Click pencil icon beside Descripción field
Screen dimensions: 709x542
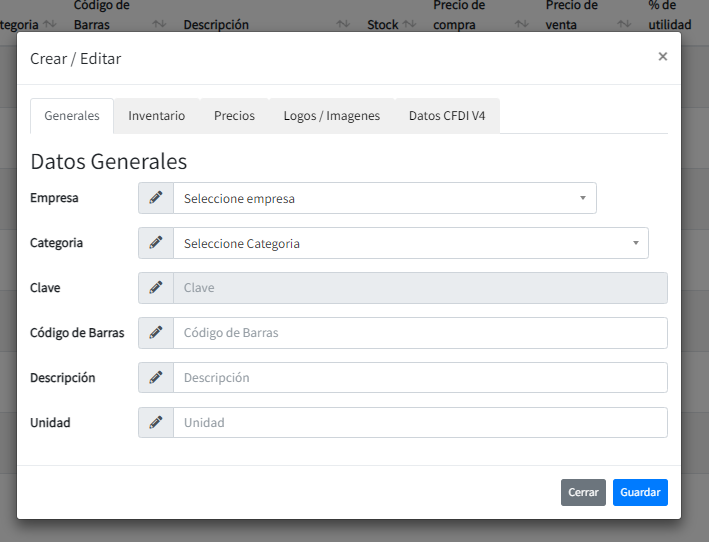coord(156,378)
